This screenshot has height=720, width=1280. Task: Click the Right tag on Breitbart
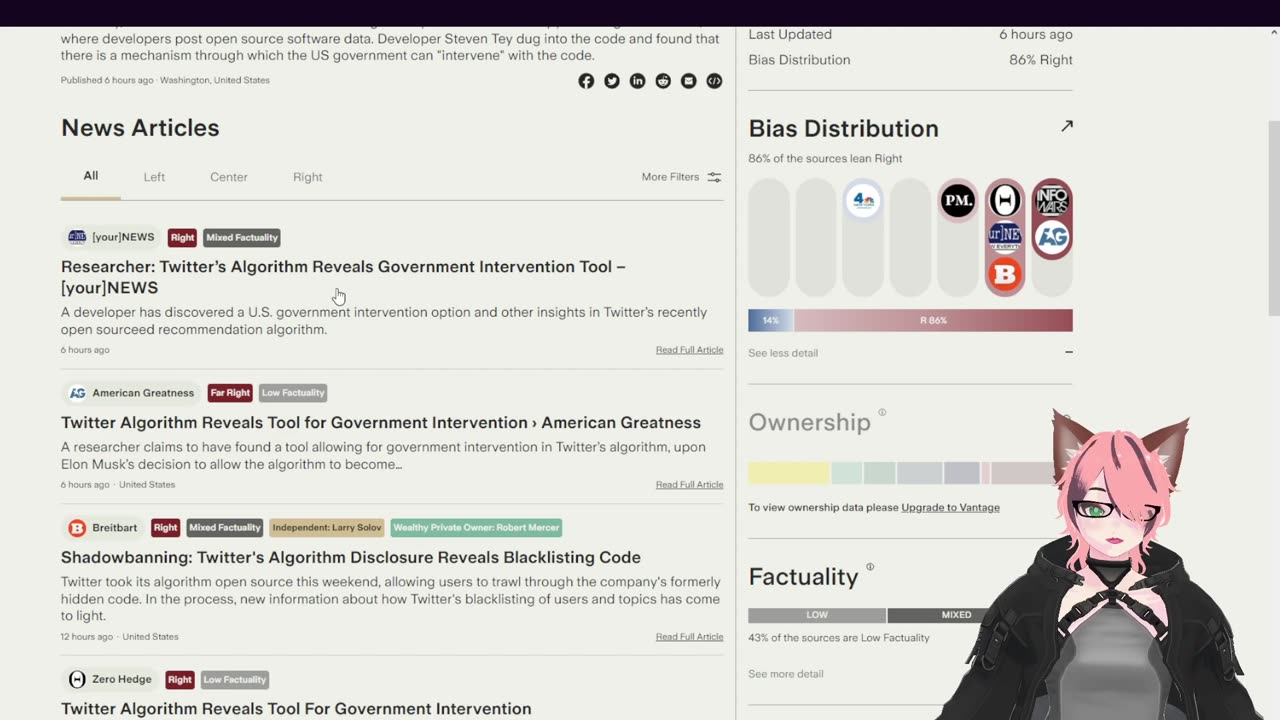tap(165, 528)
